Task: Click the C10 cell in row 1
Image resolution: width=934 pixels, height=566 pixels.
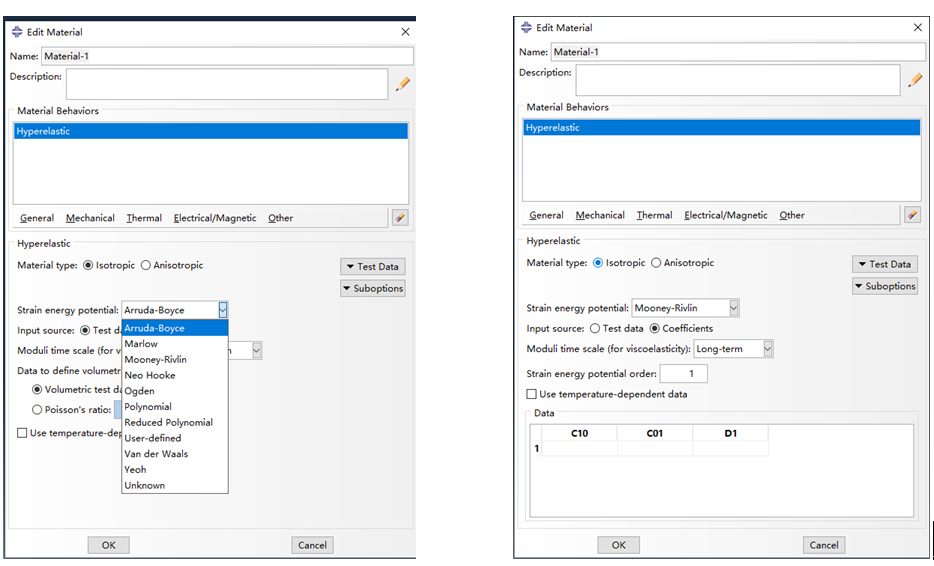Action: click(580, 449)
